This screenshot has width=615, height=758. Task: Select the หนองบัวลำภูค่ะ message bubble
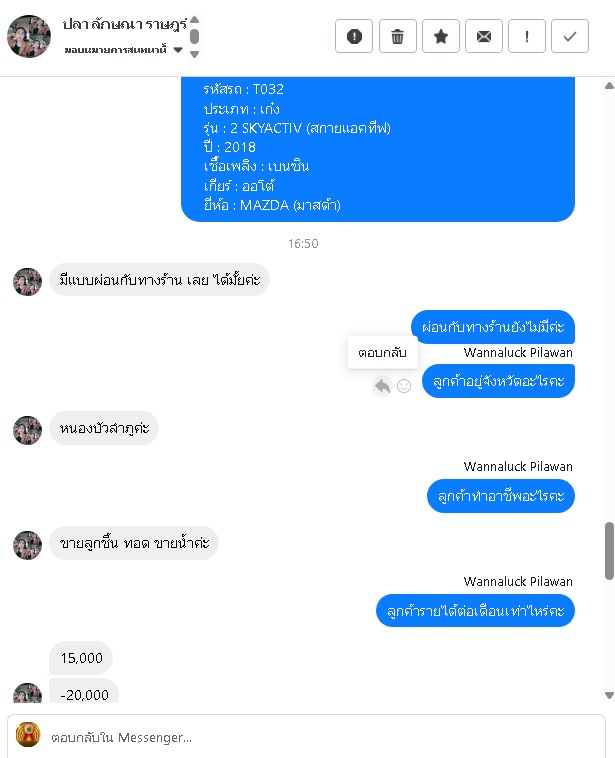coord(104,428)
